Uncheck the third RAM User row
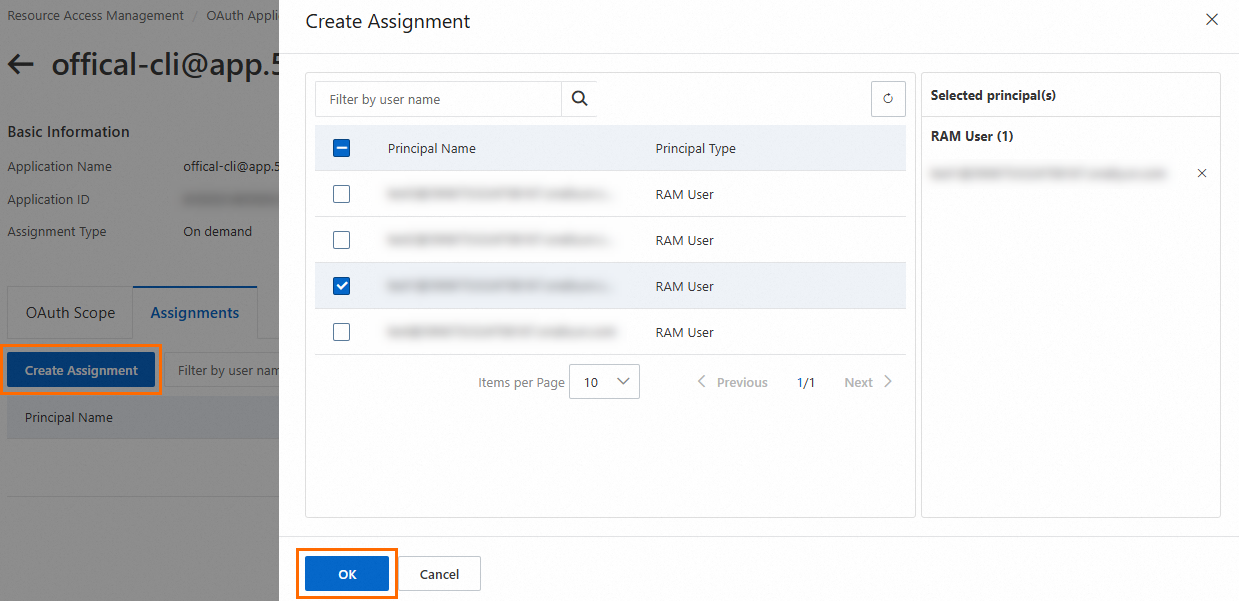1239x601 pixels. tap(341, 286)
